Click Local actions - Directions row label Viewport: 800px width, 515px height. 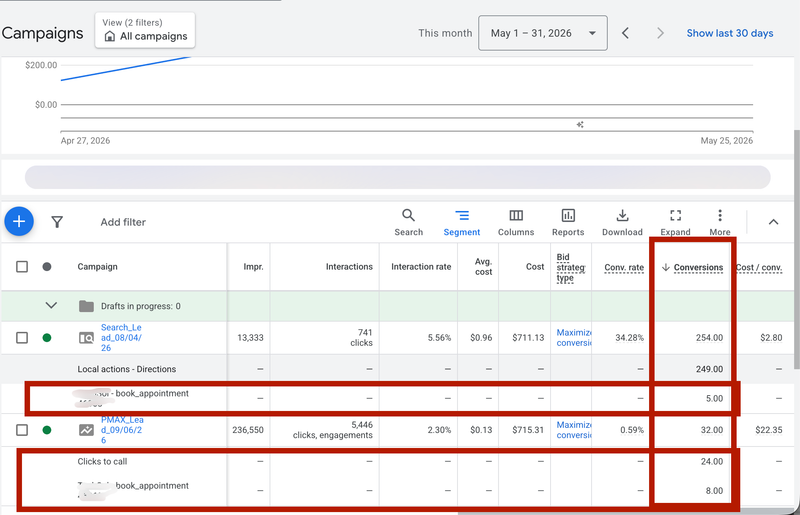pyautogui.click(x=127, y=369)
